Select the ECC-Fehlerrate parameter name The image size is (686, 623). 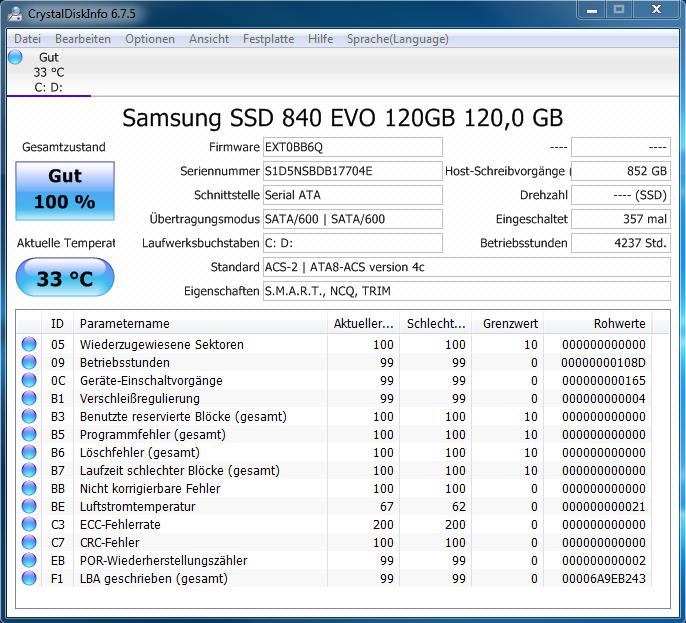click(x=120, y=524)
